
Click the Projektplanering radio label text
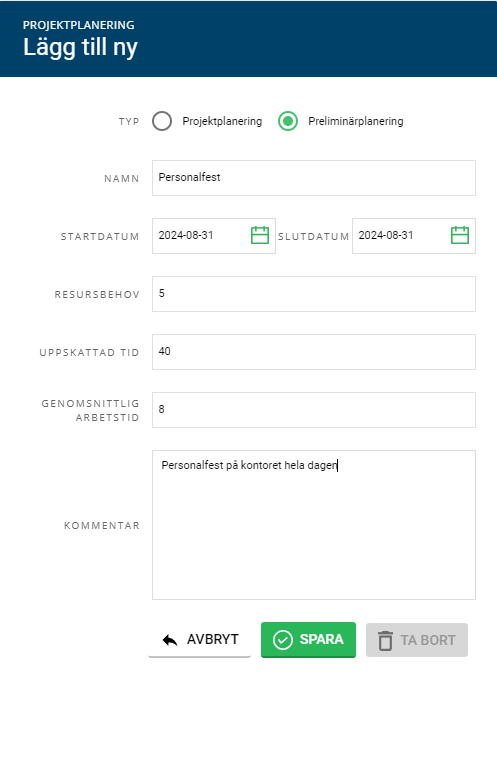pyautogui.click(x=222, y=121)
